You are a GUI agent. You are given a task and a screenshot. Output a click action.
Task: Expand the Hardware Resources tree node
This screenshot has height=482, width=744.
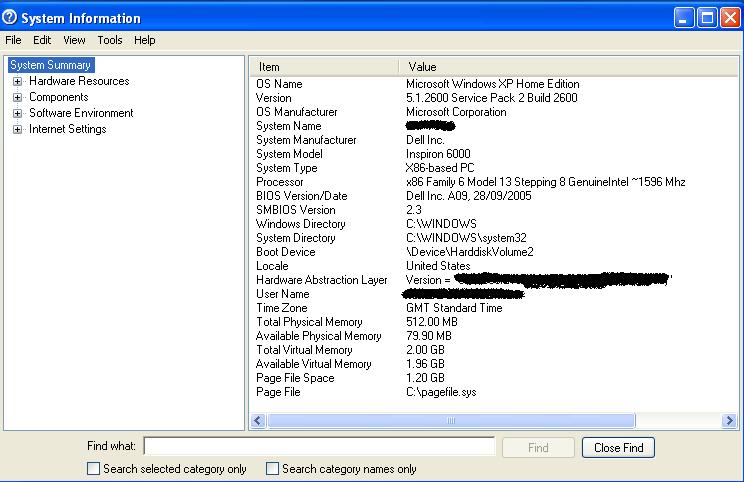[x=17, y=81]
